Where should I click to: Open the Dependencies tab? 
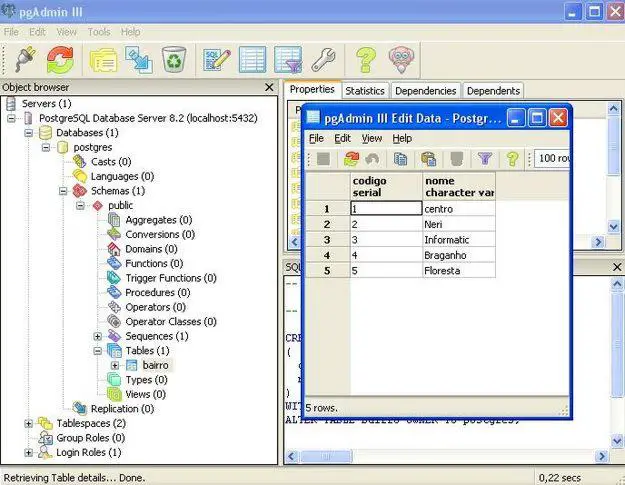(x=427, y=91)
